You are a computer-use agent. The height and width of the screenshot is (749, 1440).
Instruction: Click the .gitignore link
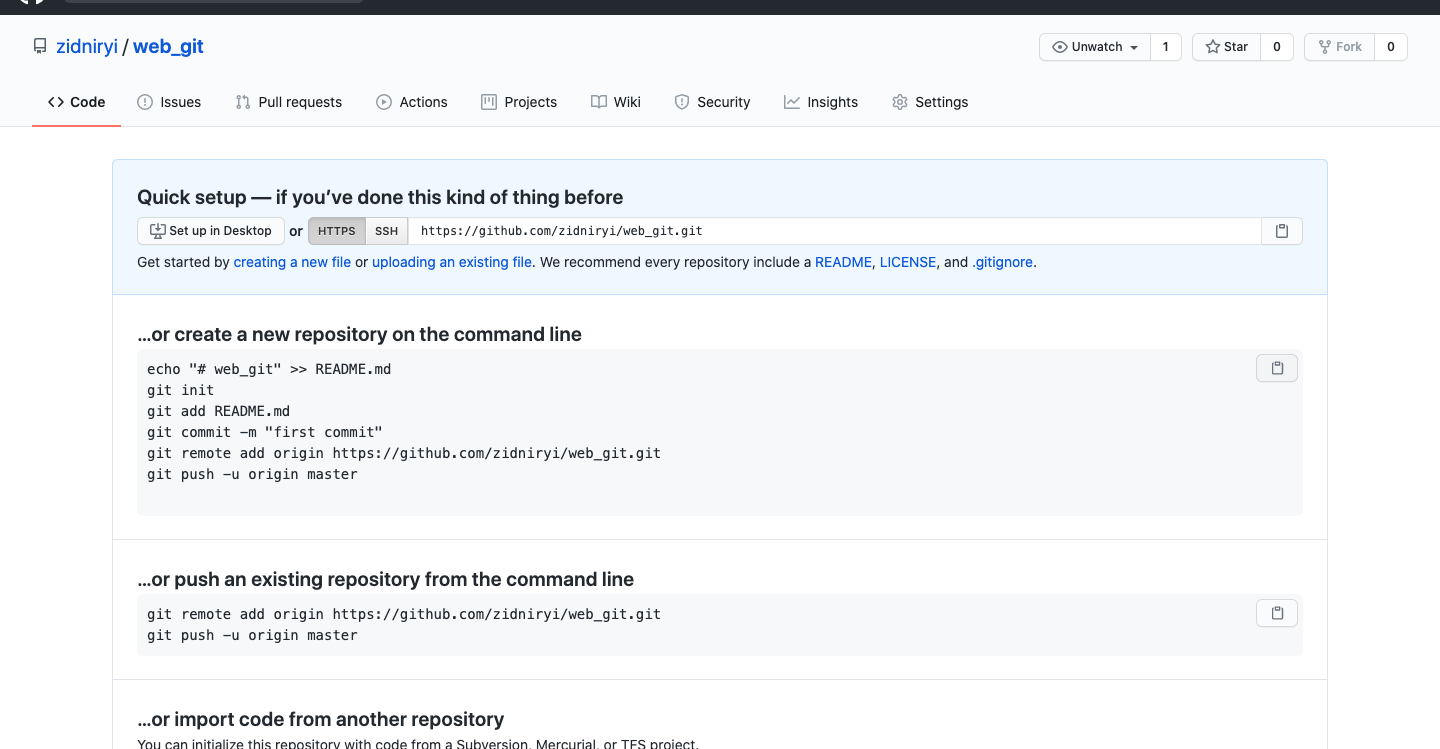[1003, 262]
